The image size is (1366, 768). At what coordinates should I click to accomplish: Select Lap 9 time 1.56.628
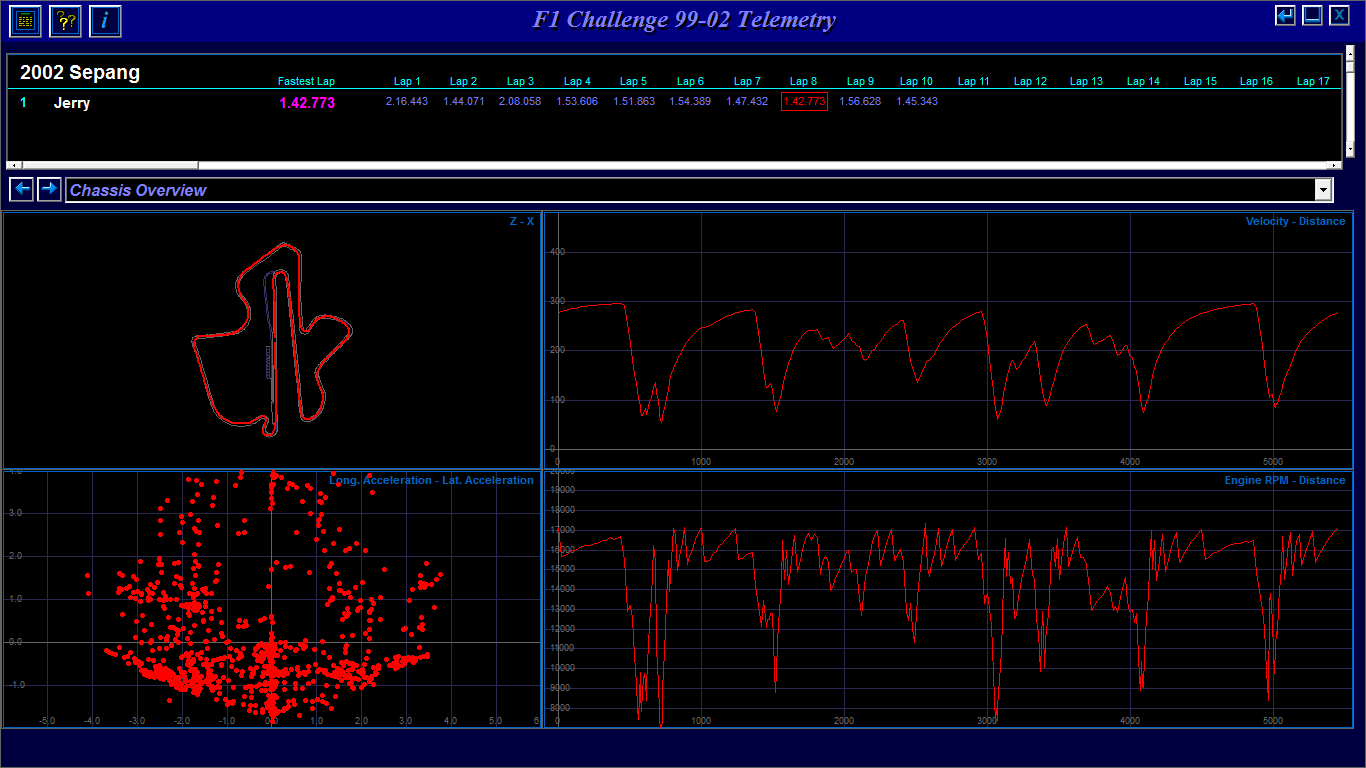860,102
